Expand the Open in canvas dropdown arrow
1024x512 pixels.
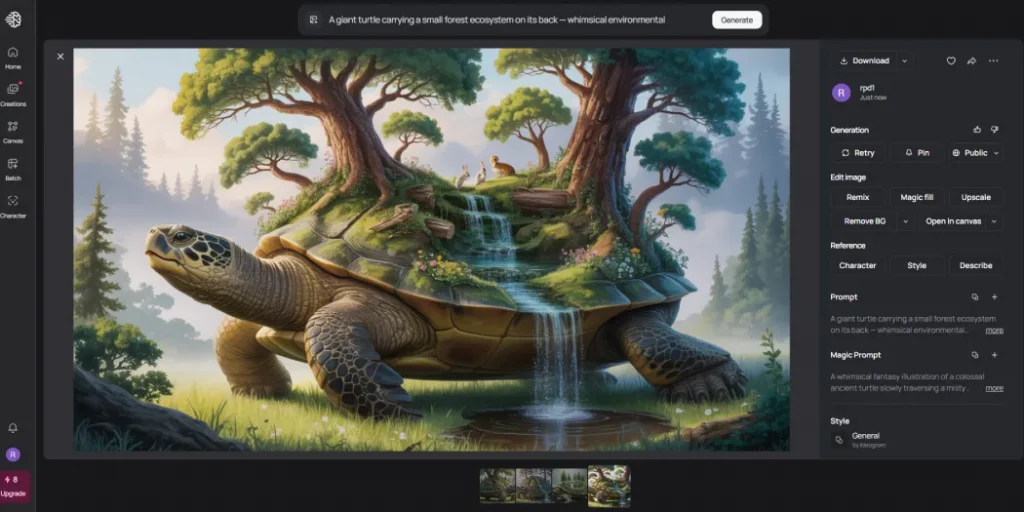coord(994,221)
